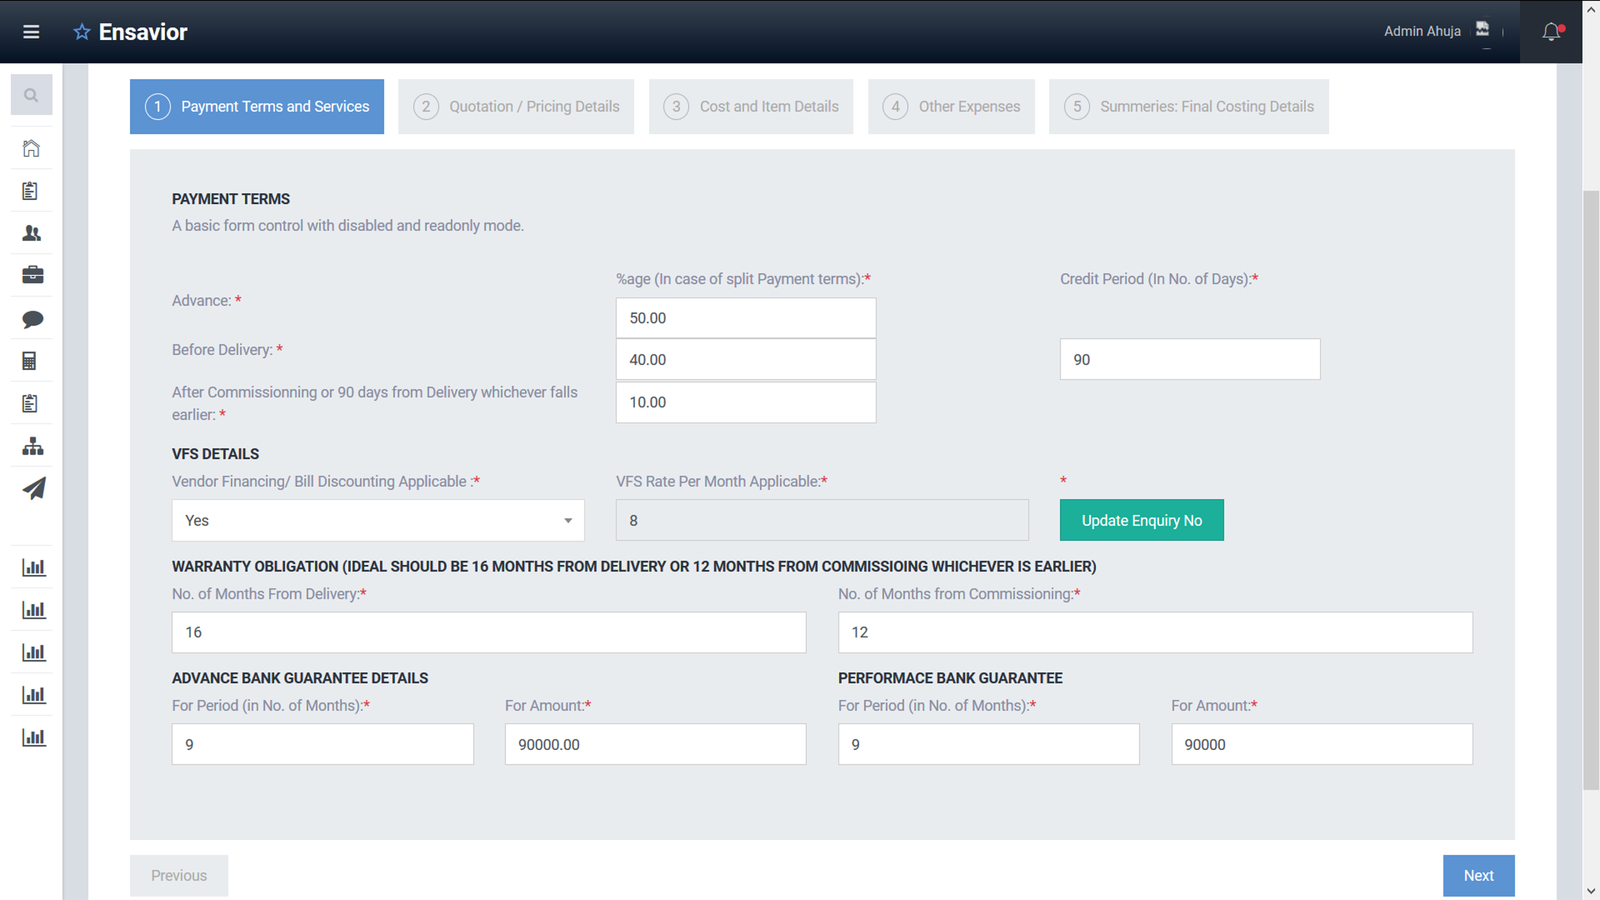Go to the Quotation / Pricing Details step

point(516,106)
